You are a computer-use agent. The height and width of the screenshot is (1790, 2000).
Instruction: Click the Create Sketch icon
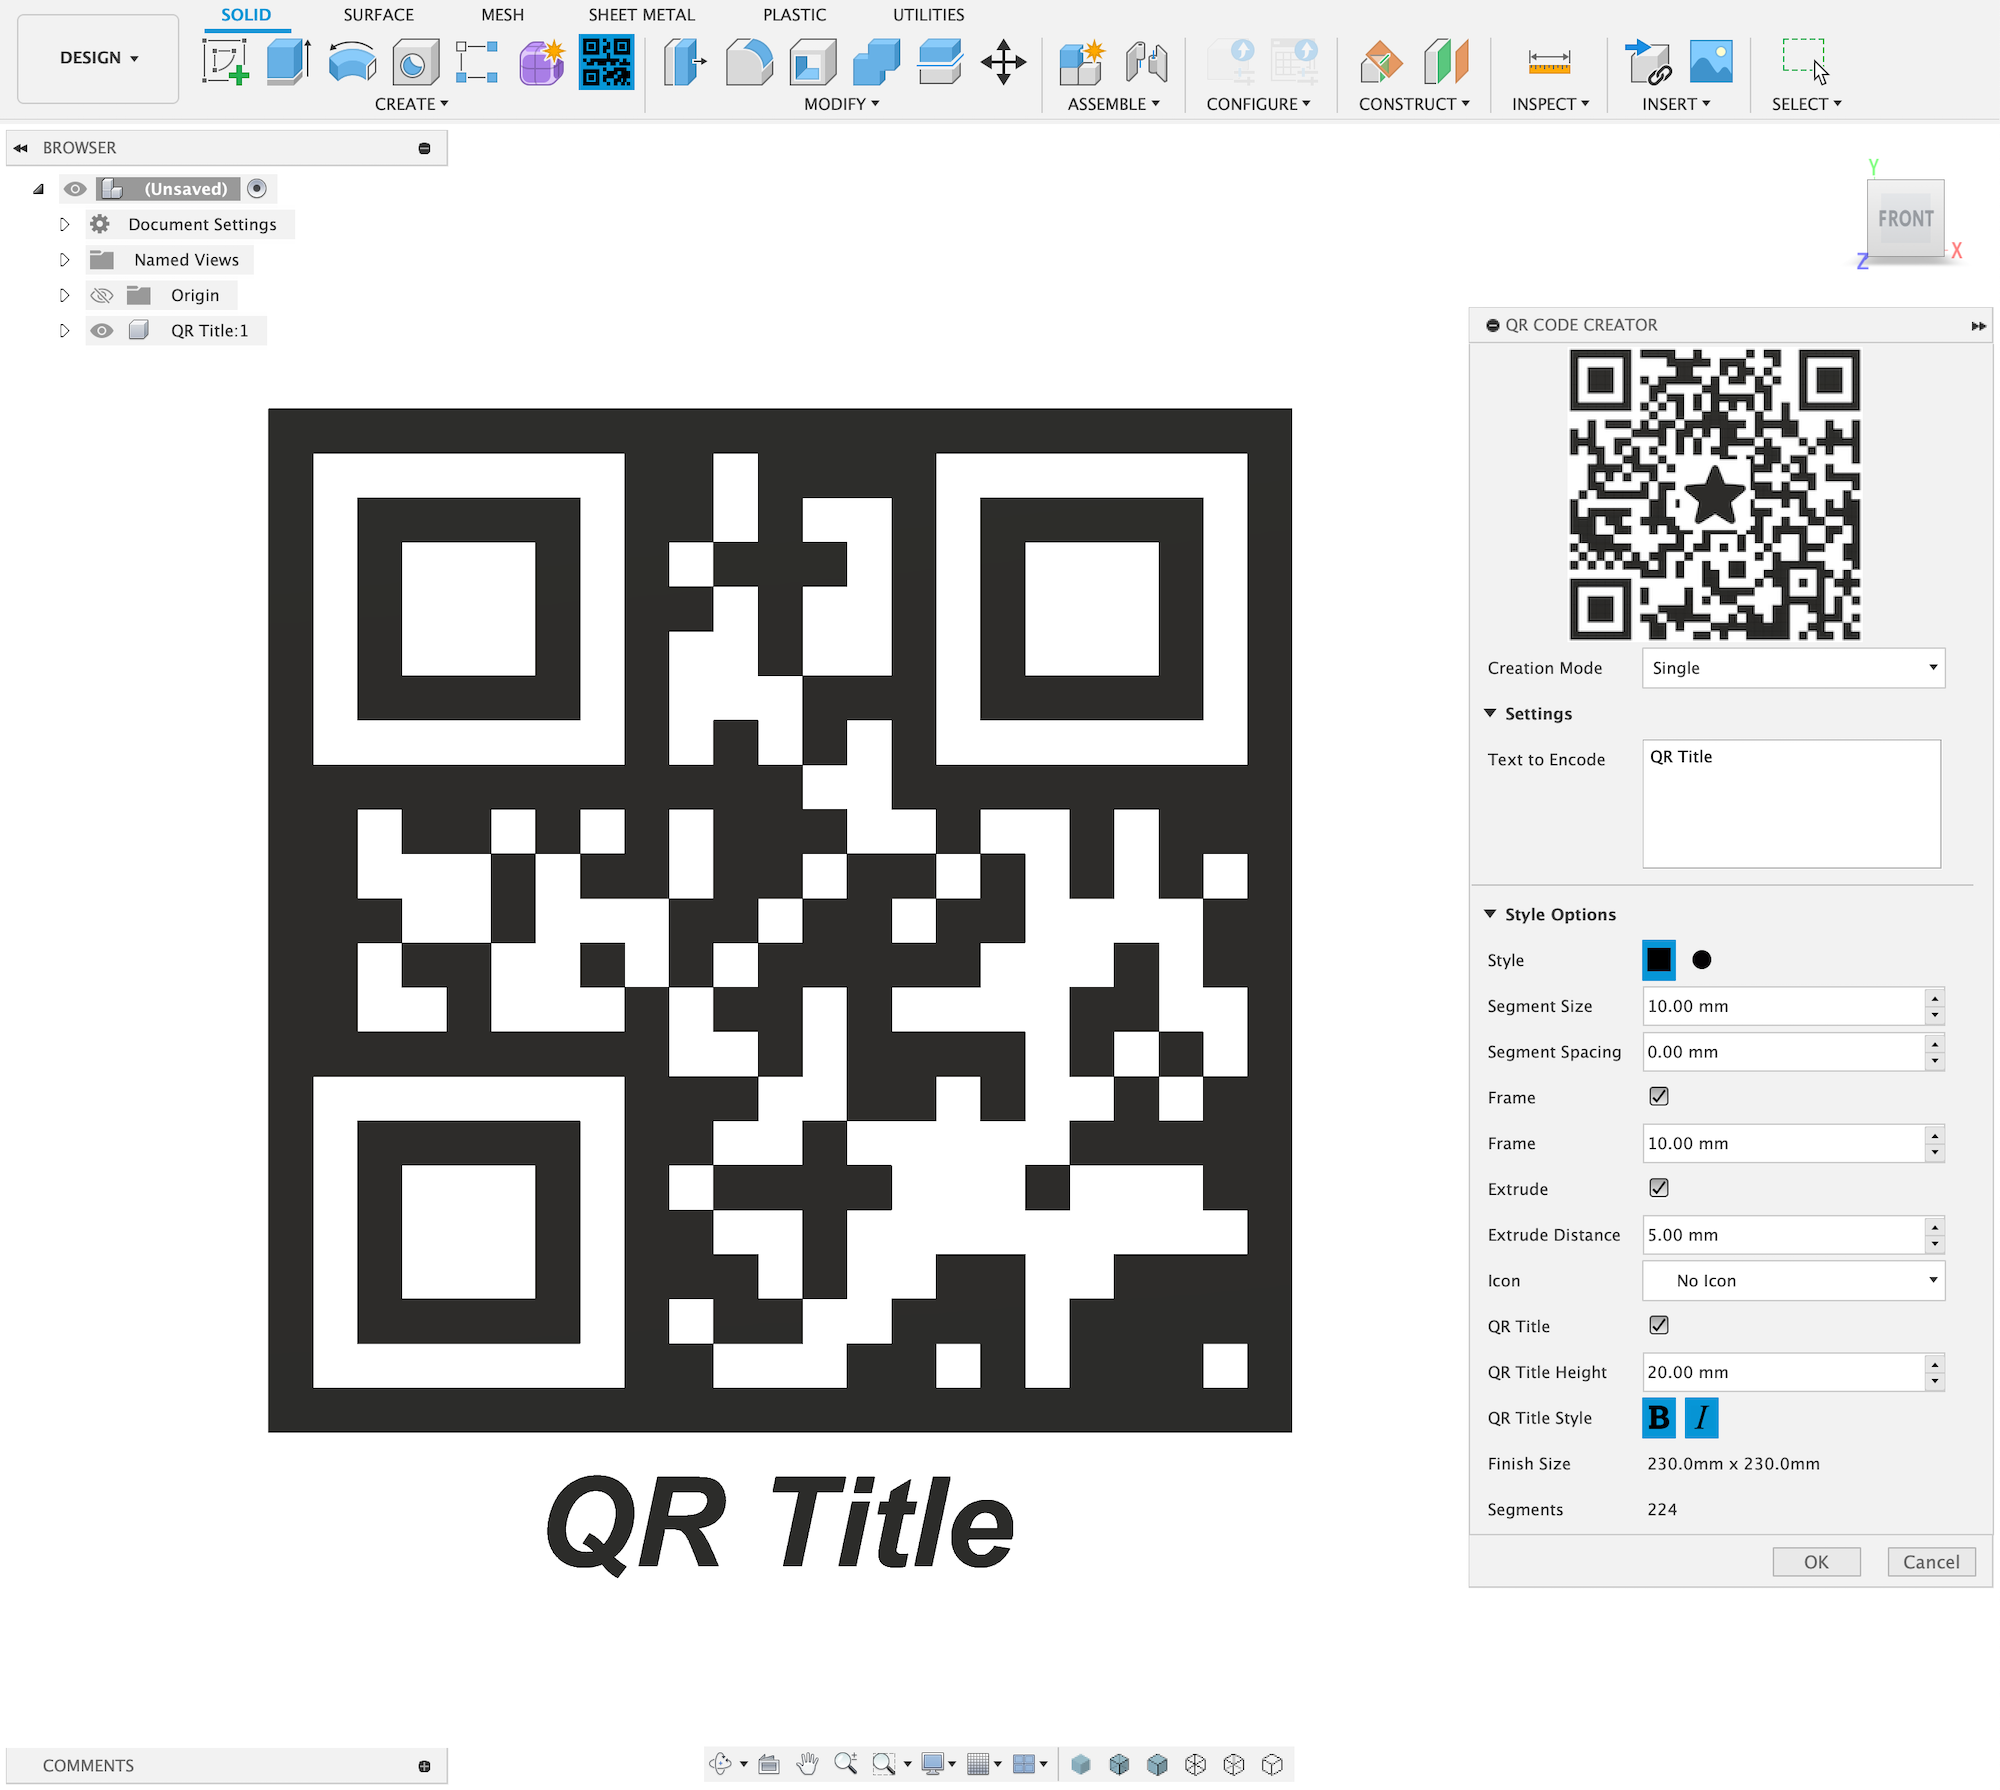[225, 62]
